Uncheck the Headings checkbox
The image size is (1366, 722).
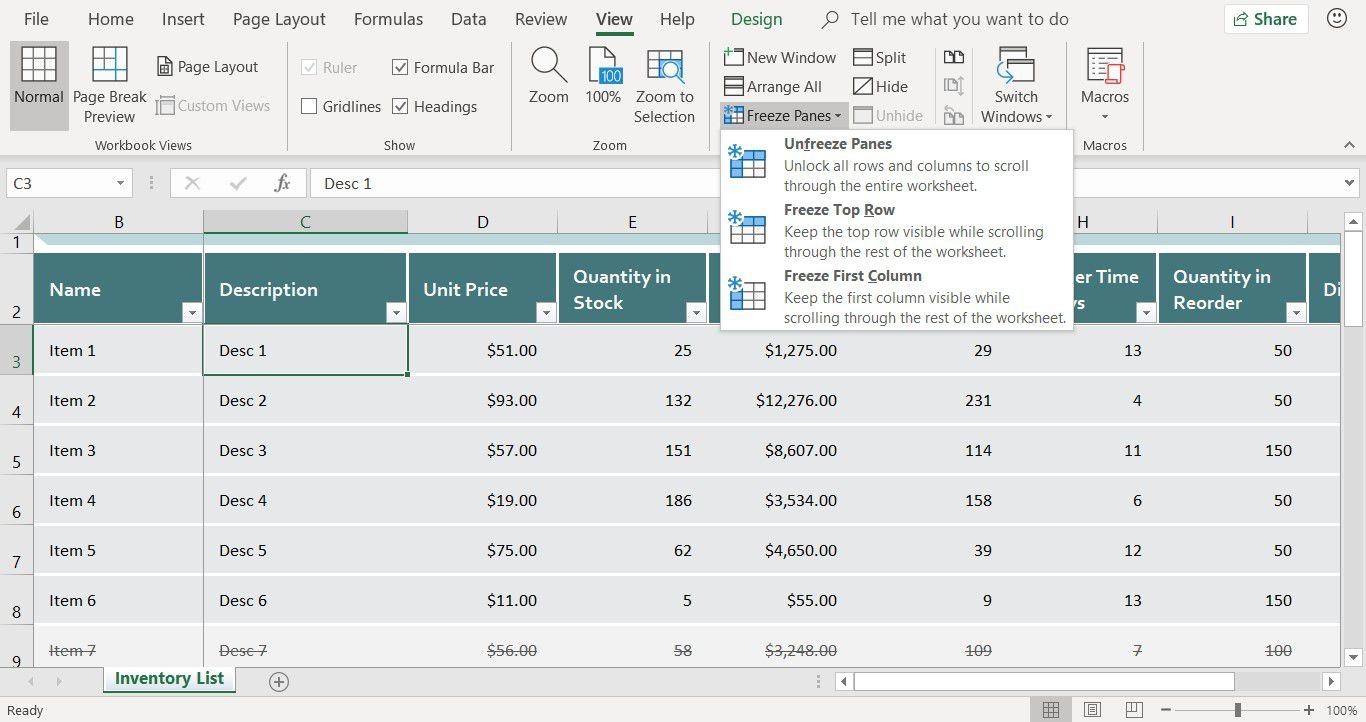click(x=401, y=107)
